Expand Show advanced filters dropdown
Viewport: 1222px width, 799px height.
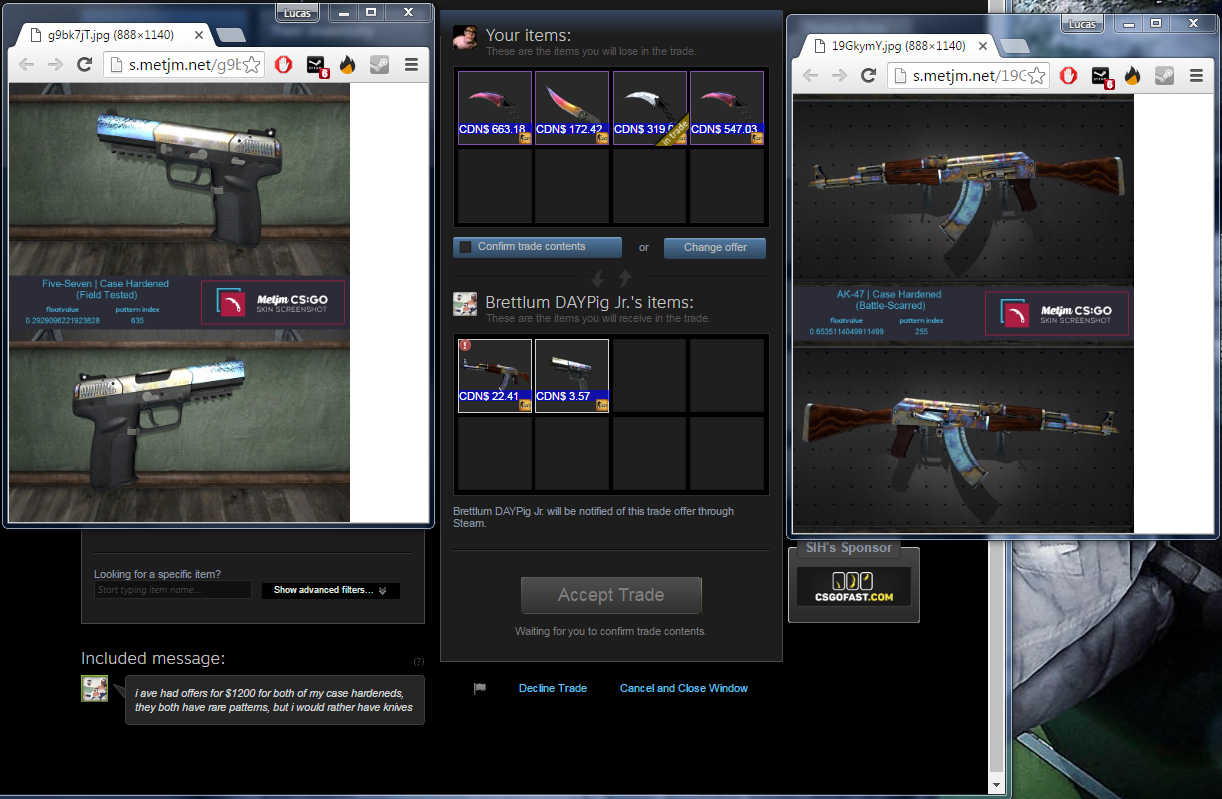point(331,590)
